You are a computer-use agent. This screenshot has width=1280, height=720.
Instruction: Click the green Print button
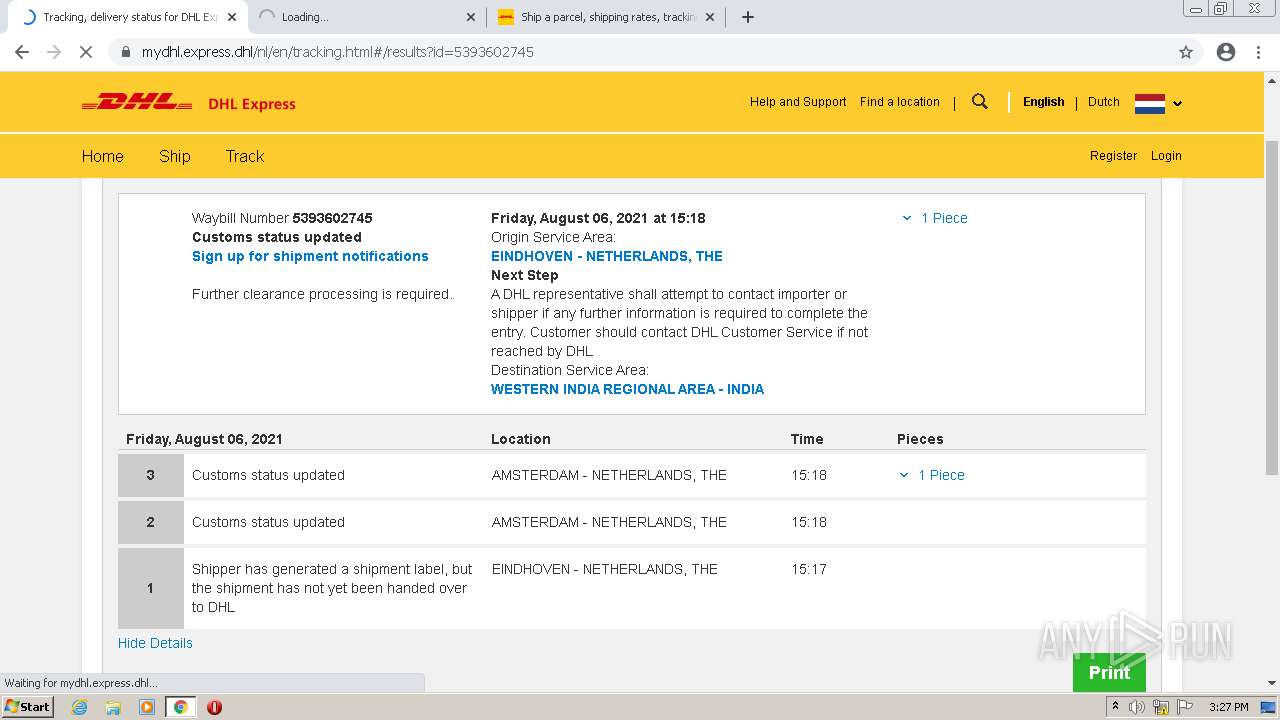[1109, 672]
